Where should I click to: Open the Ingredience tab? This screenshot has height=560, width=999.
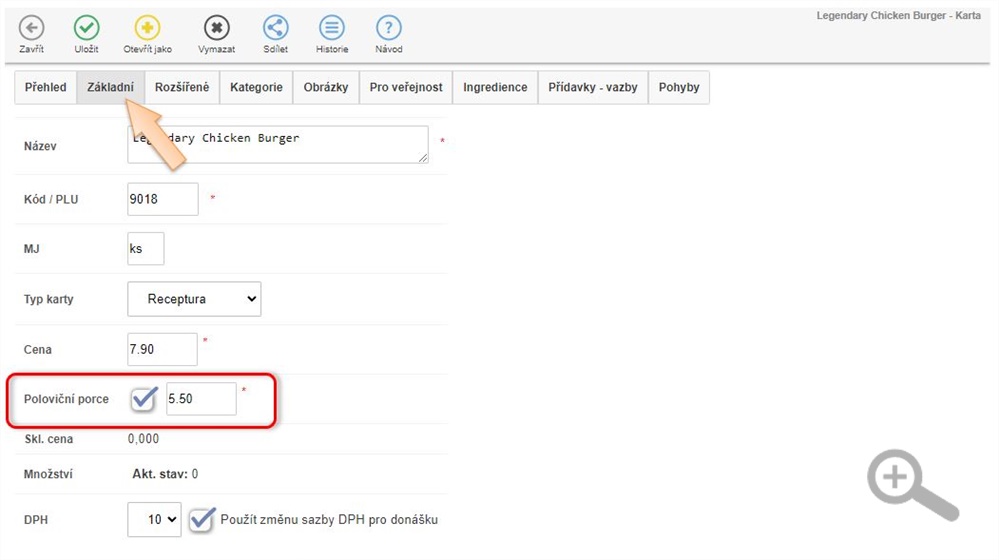495,88
